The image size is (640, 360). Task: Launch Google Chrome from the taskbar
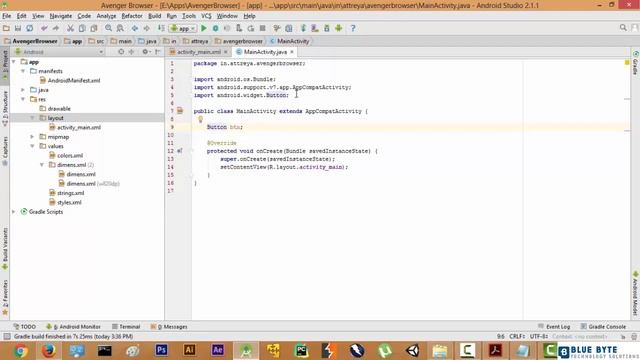coord(20,351)
